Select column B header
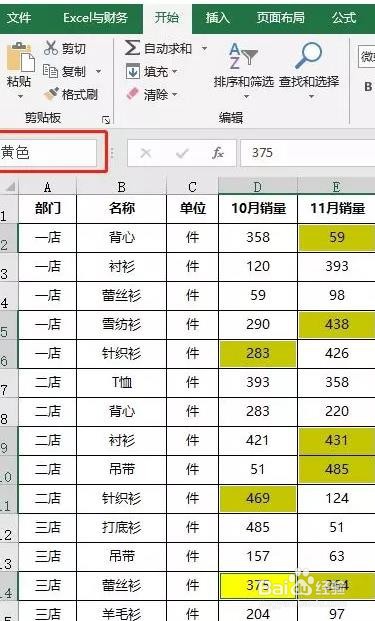The height and width of the screenshot is (621, 375). click(121, 187)
